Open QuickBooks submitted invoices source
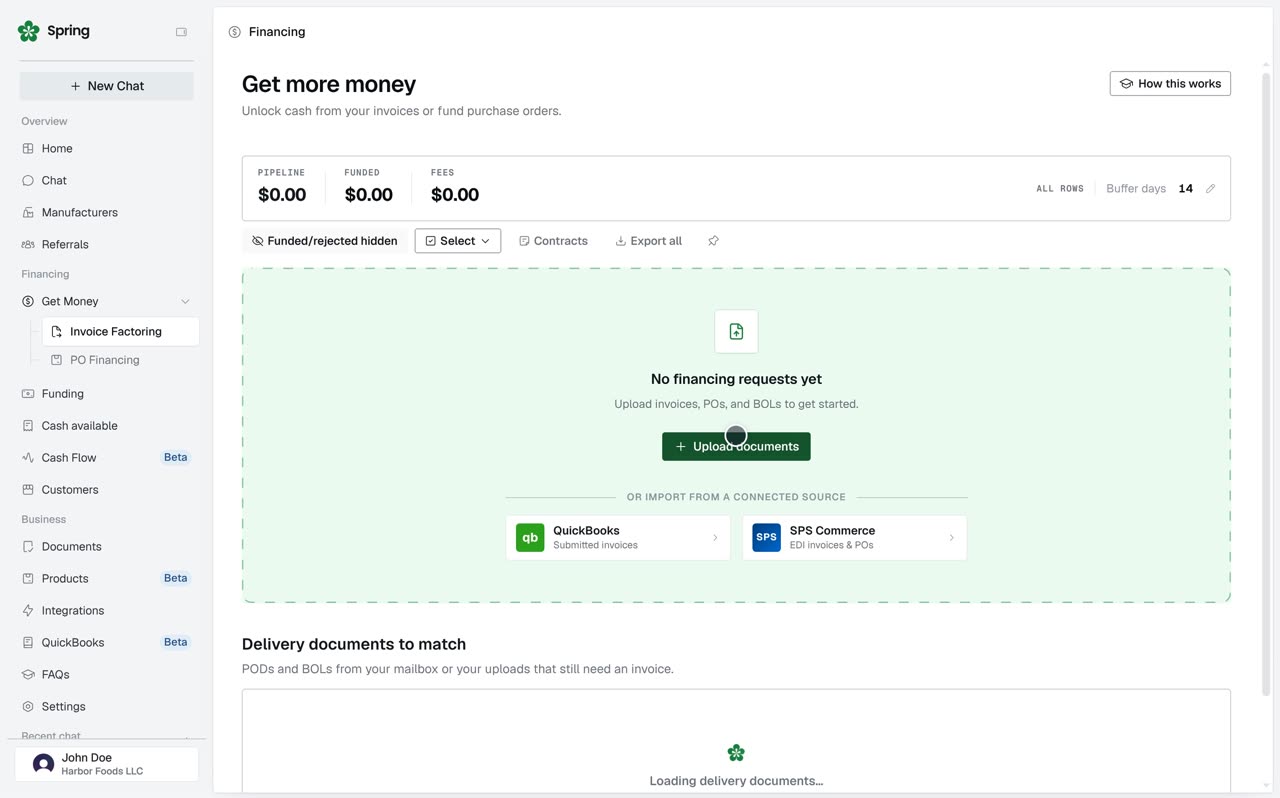1280x798 pixels. click(x=618, y=538)
